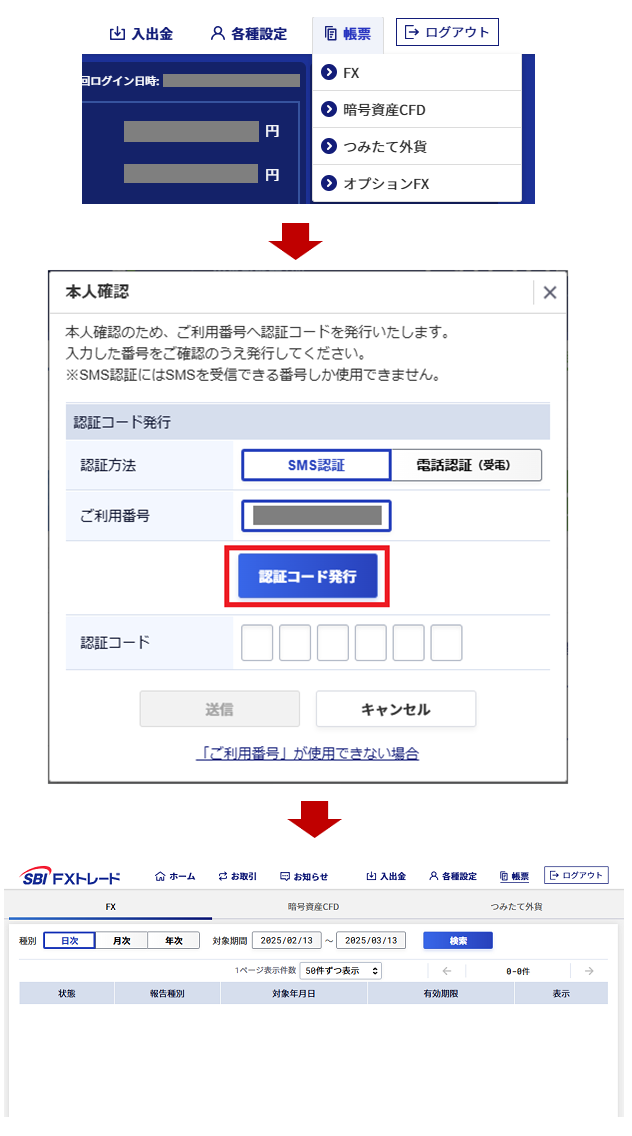Image resolution: width=632 pixels, height=1136 pixels.
Task: Select SMS認証 authentication method
Action: [x=316, y=465]
